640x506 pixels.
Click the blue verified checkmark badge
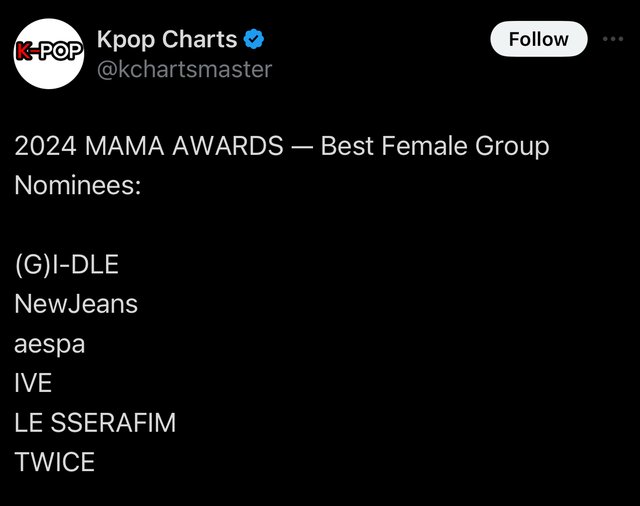pyautogui.click(x=254, y=39)
